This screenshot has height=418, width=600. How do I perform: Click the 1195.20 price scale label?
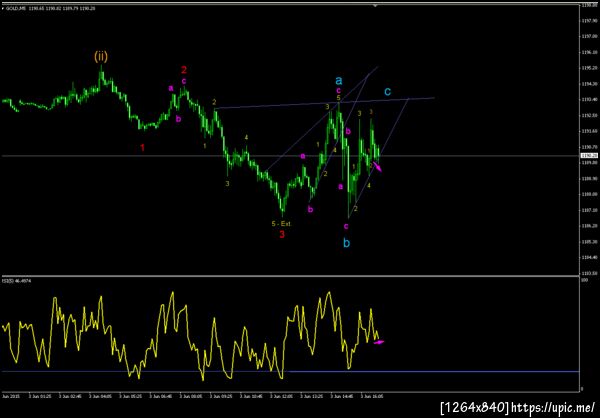(589, 68)
